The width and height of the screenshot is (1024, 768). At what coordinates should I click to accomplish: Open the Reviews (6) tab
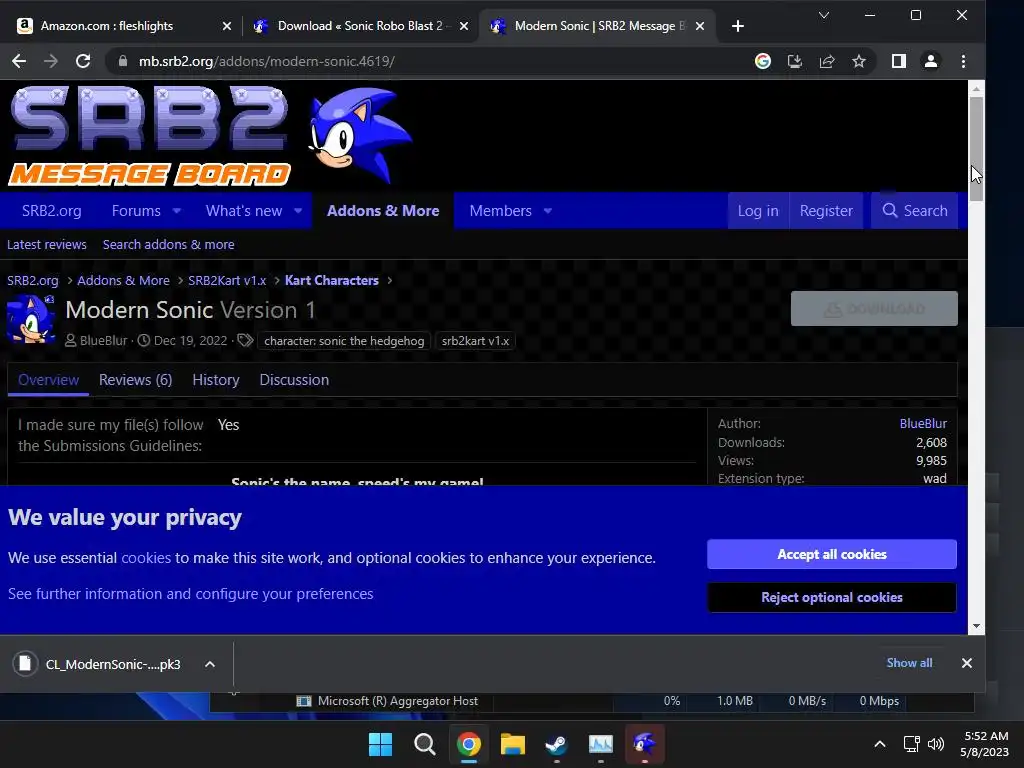(x=135, y=380)
